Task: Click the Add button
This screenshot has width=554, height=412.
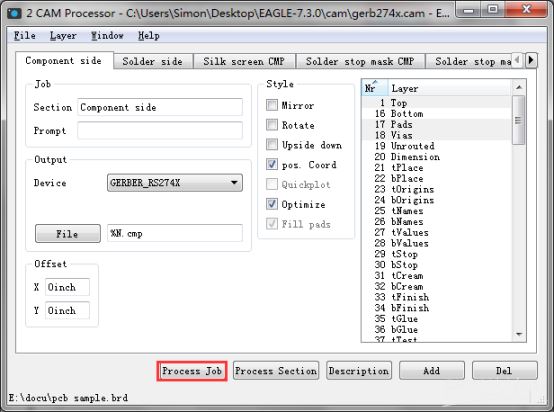Action: coord(432,371)
